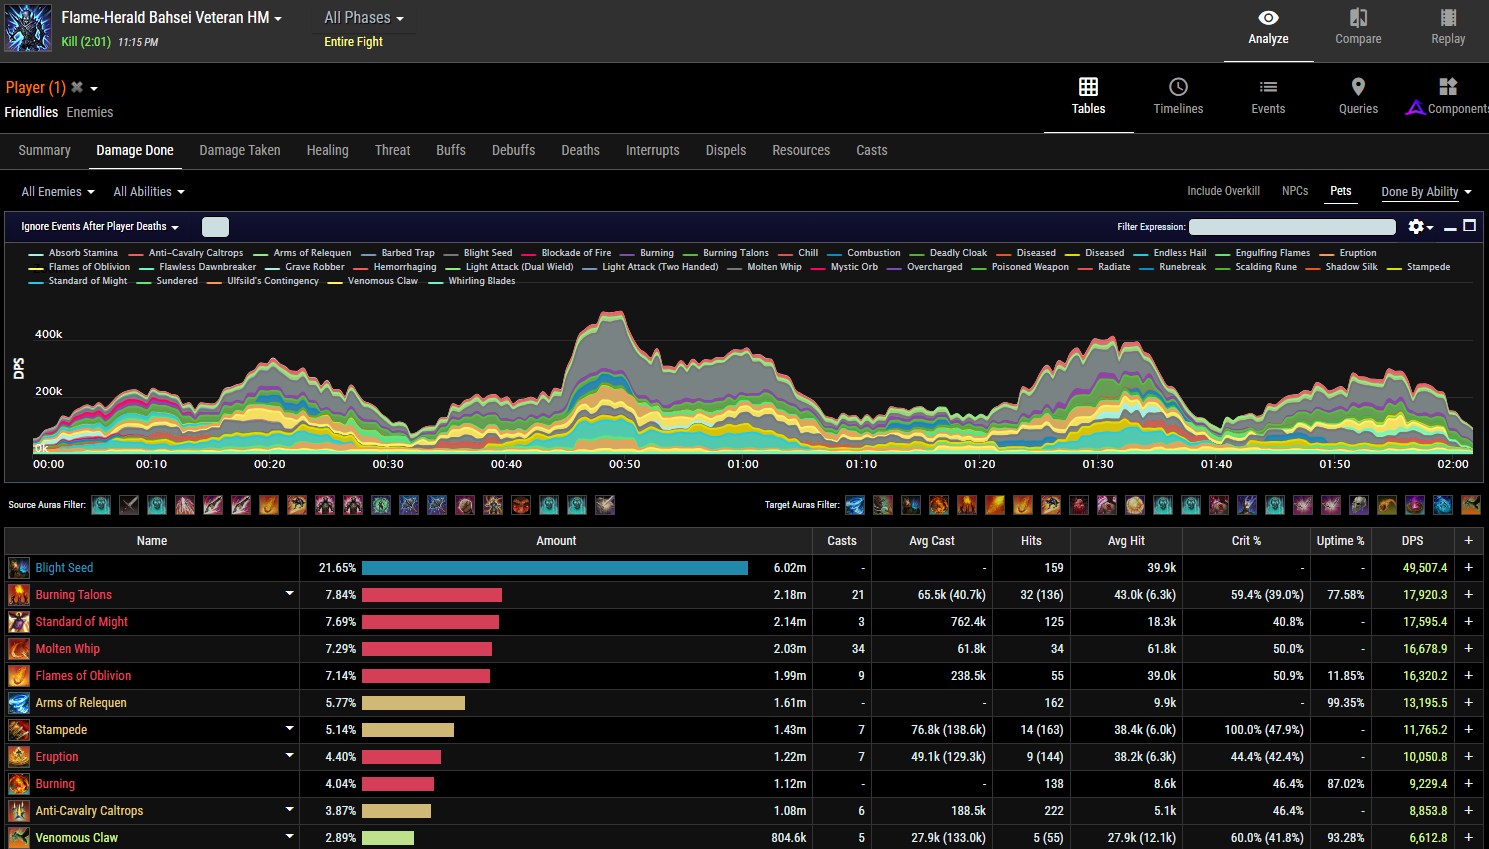
Task: Expand the Burning Talons row arrow
Action: [289, 594]
